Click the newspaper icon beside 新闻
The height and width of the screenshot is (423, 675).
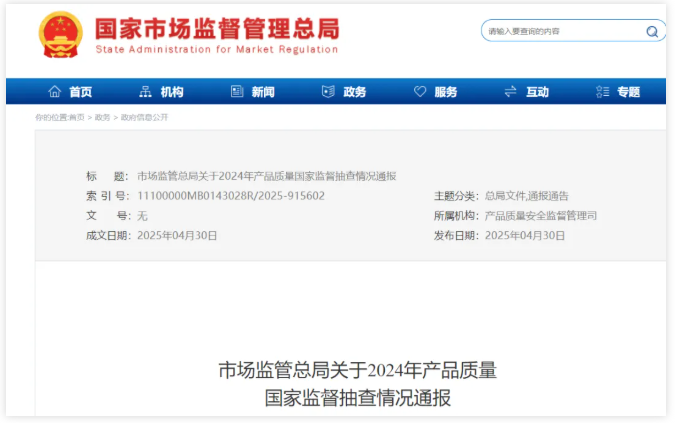pos(237,91)
